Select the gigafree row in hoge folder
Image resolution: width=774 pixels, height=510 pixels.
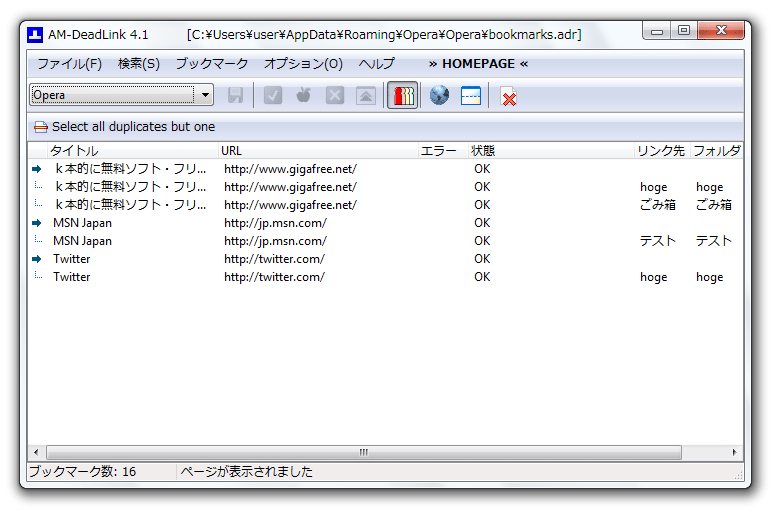tap(385, 187)
